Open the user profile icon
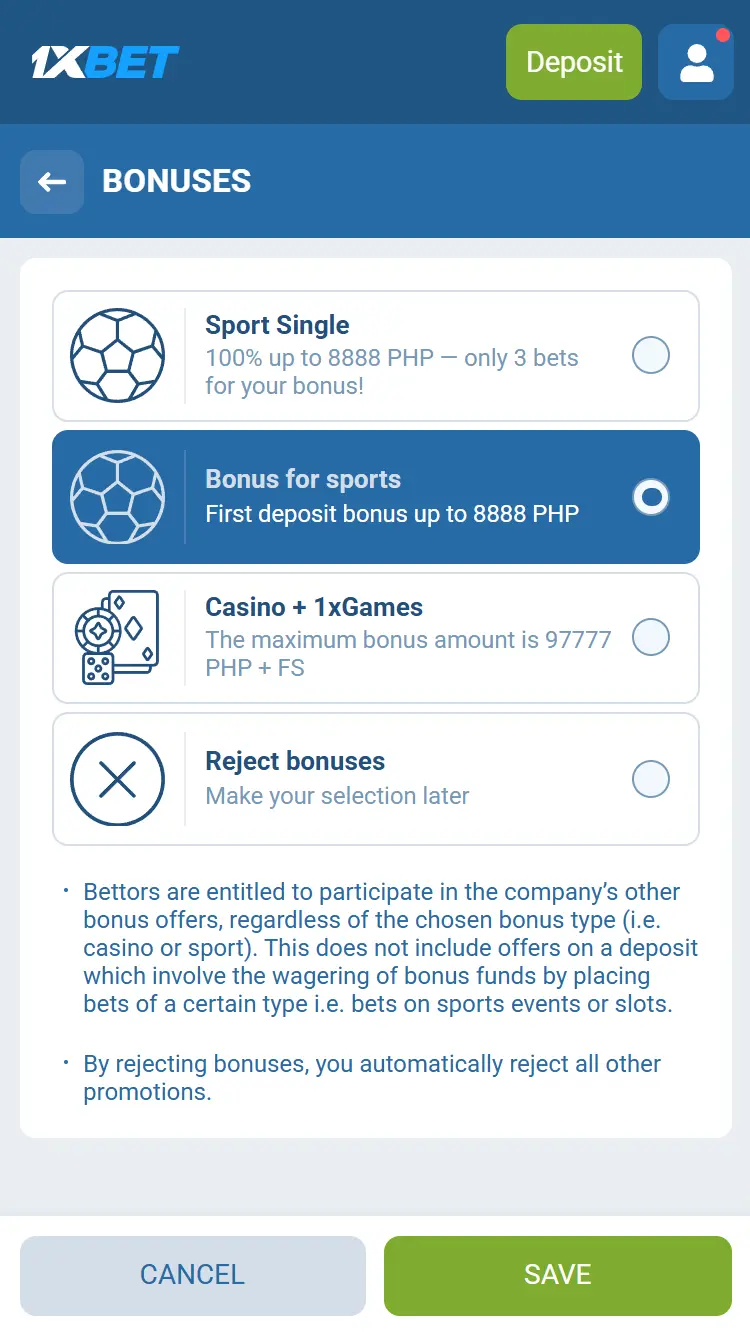Screen dimensions: 750x1334 click(696, 62)
